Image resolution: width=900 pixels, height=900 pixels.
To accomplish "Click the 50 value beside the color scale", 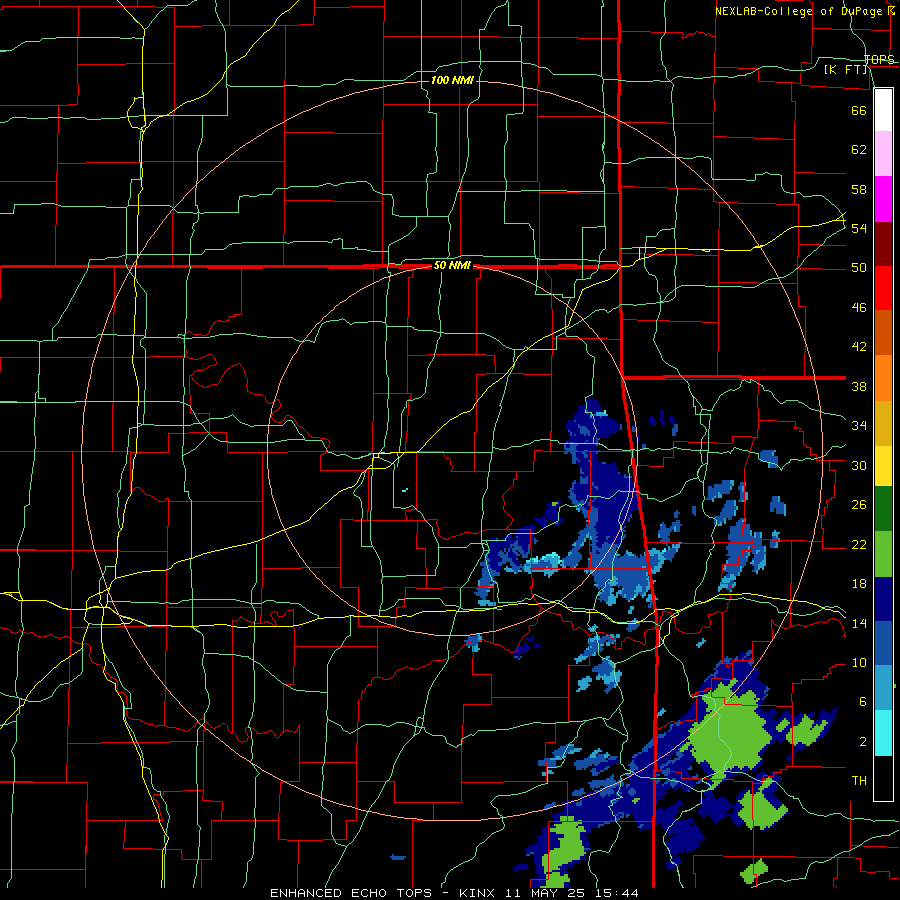I will [x=859, y=268].
